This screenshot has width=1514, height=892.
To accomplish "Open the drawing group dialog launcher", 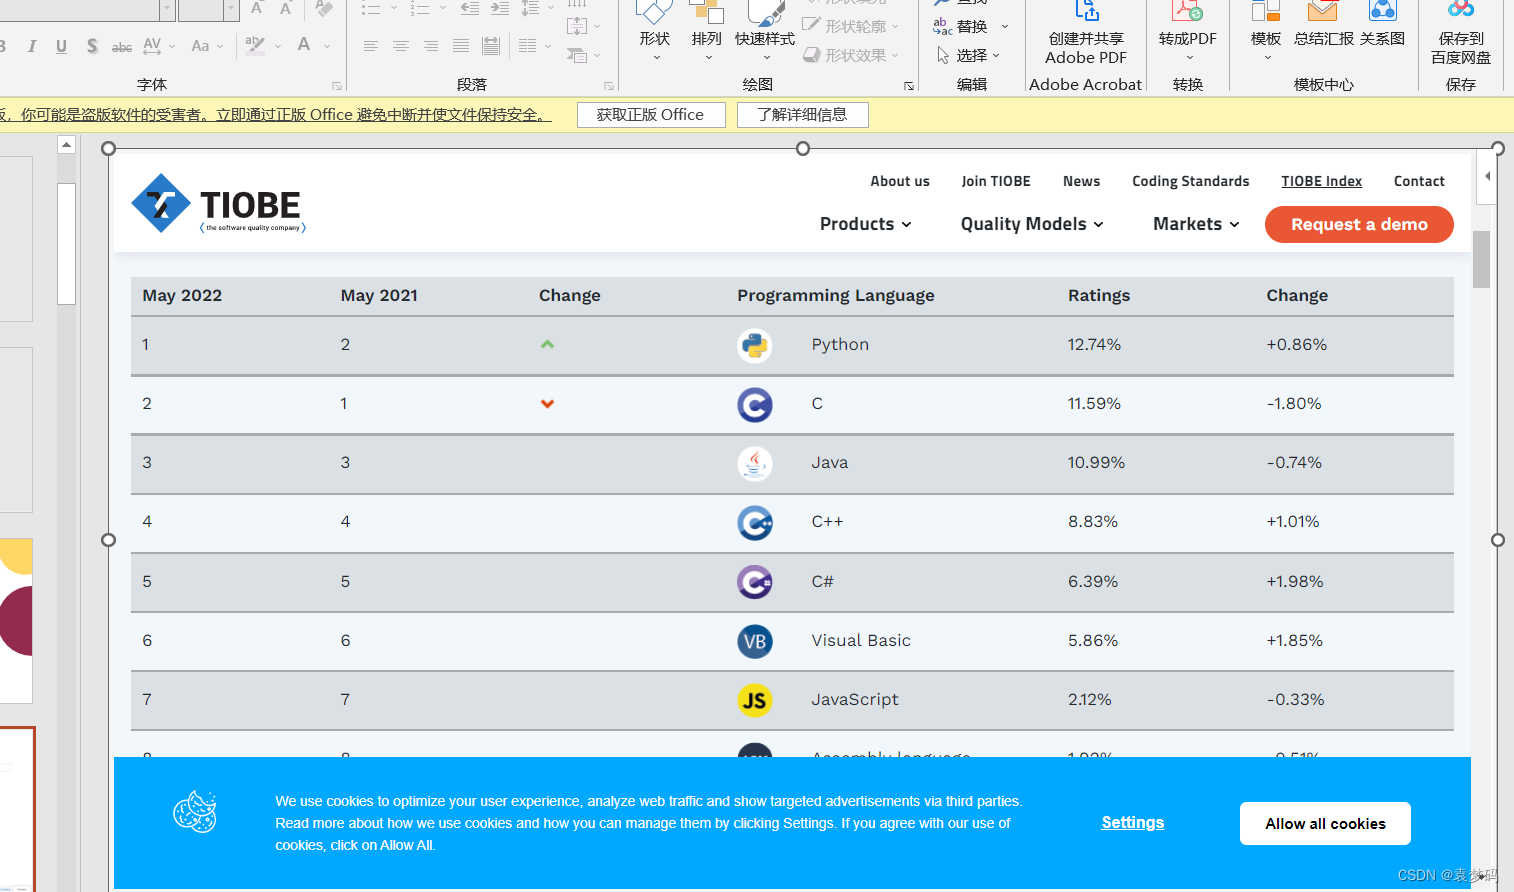I will point(909,86).
